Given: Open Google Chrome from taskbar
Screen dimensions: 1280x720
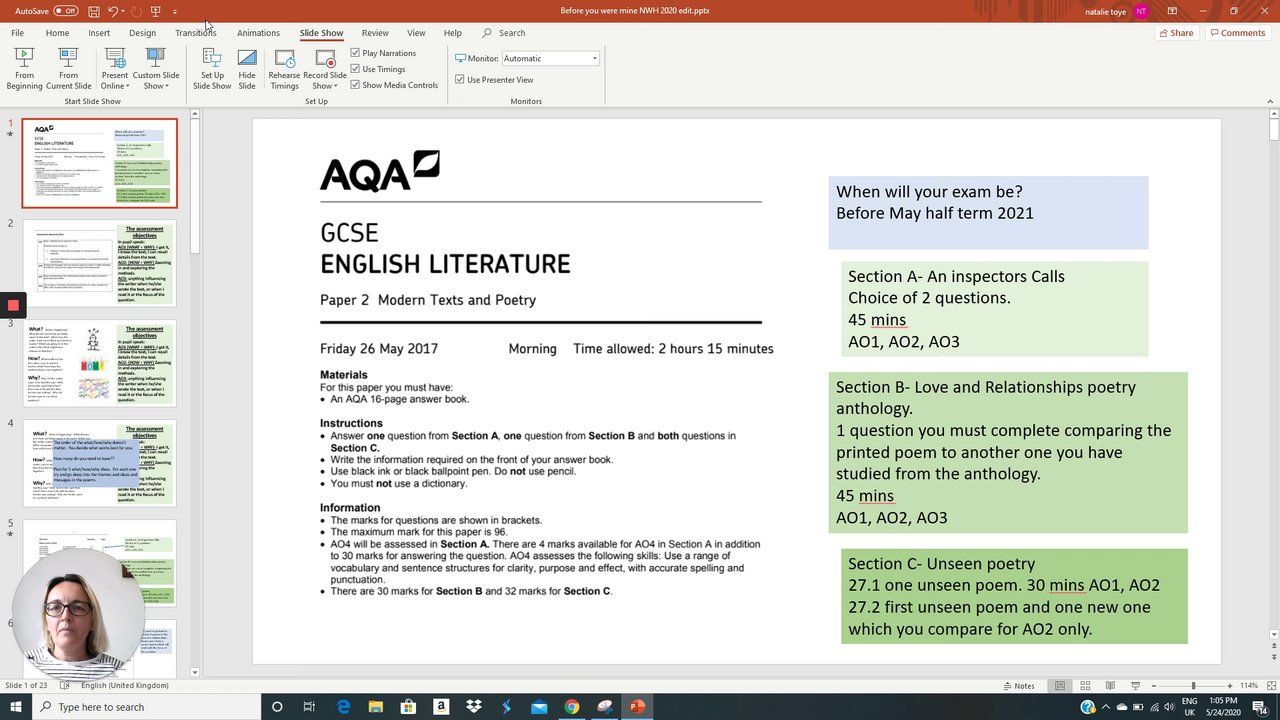Looking at the screenshot, I should coord(571,707).
